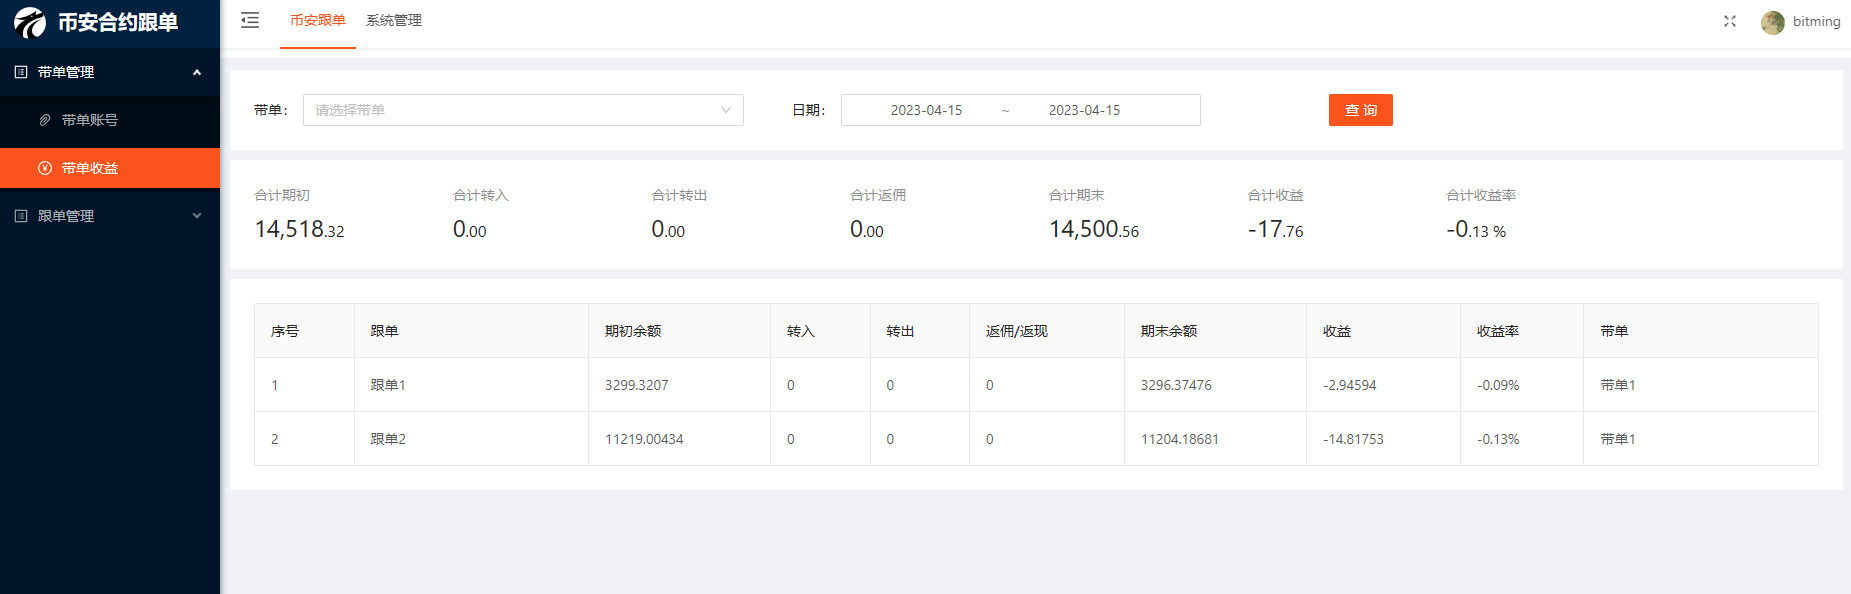
Task: Select 带单收益 in the sidebar
Action: 110,168
